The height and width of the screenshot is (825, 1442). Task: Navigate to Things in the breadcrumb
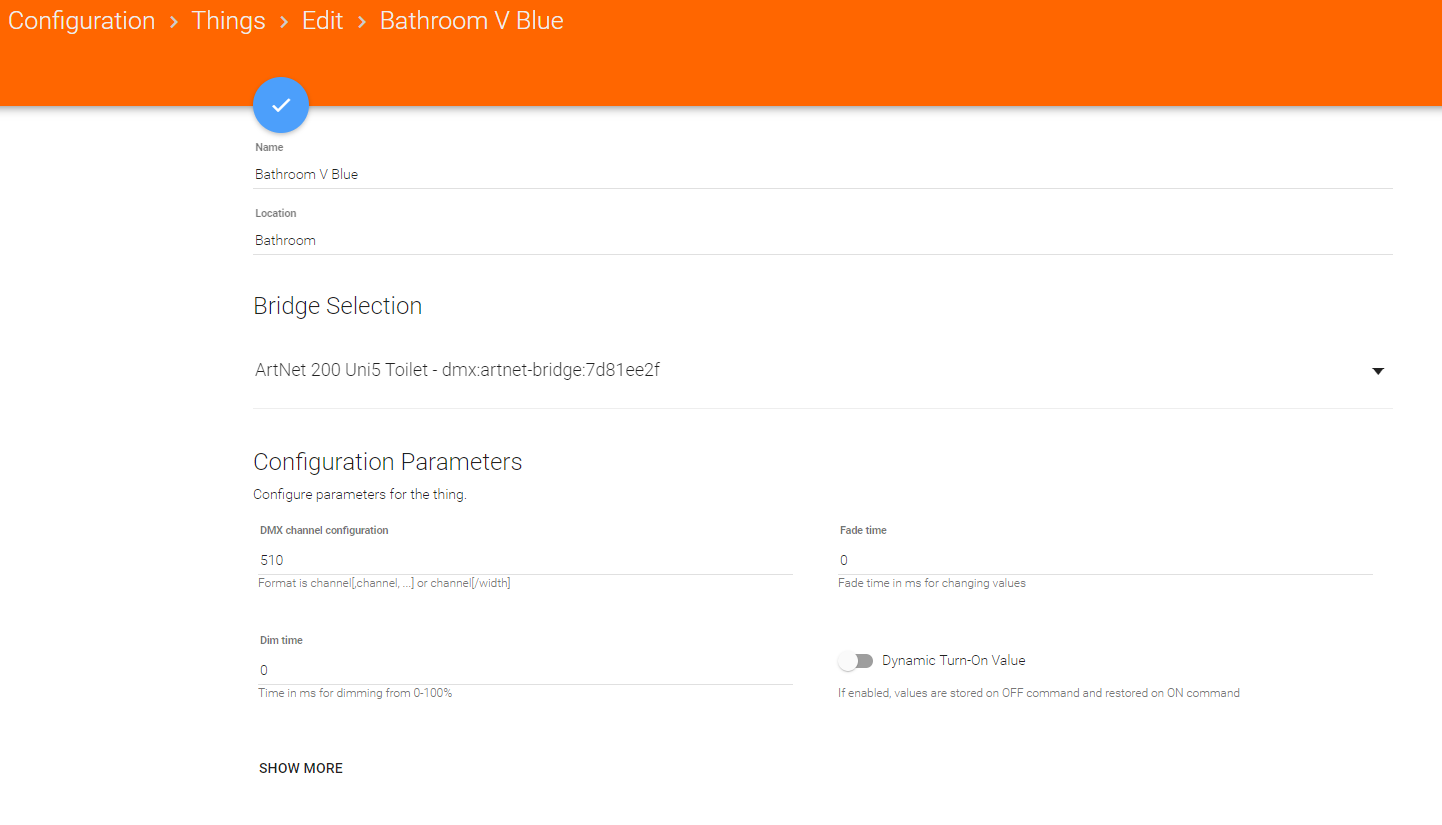(228, 21)
